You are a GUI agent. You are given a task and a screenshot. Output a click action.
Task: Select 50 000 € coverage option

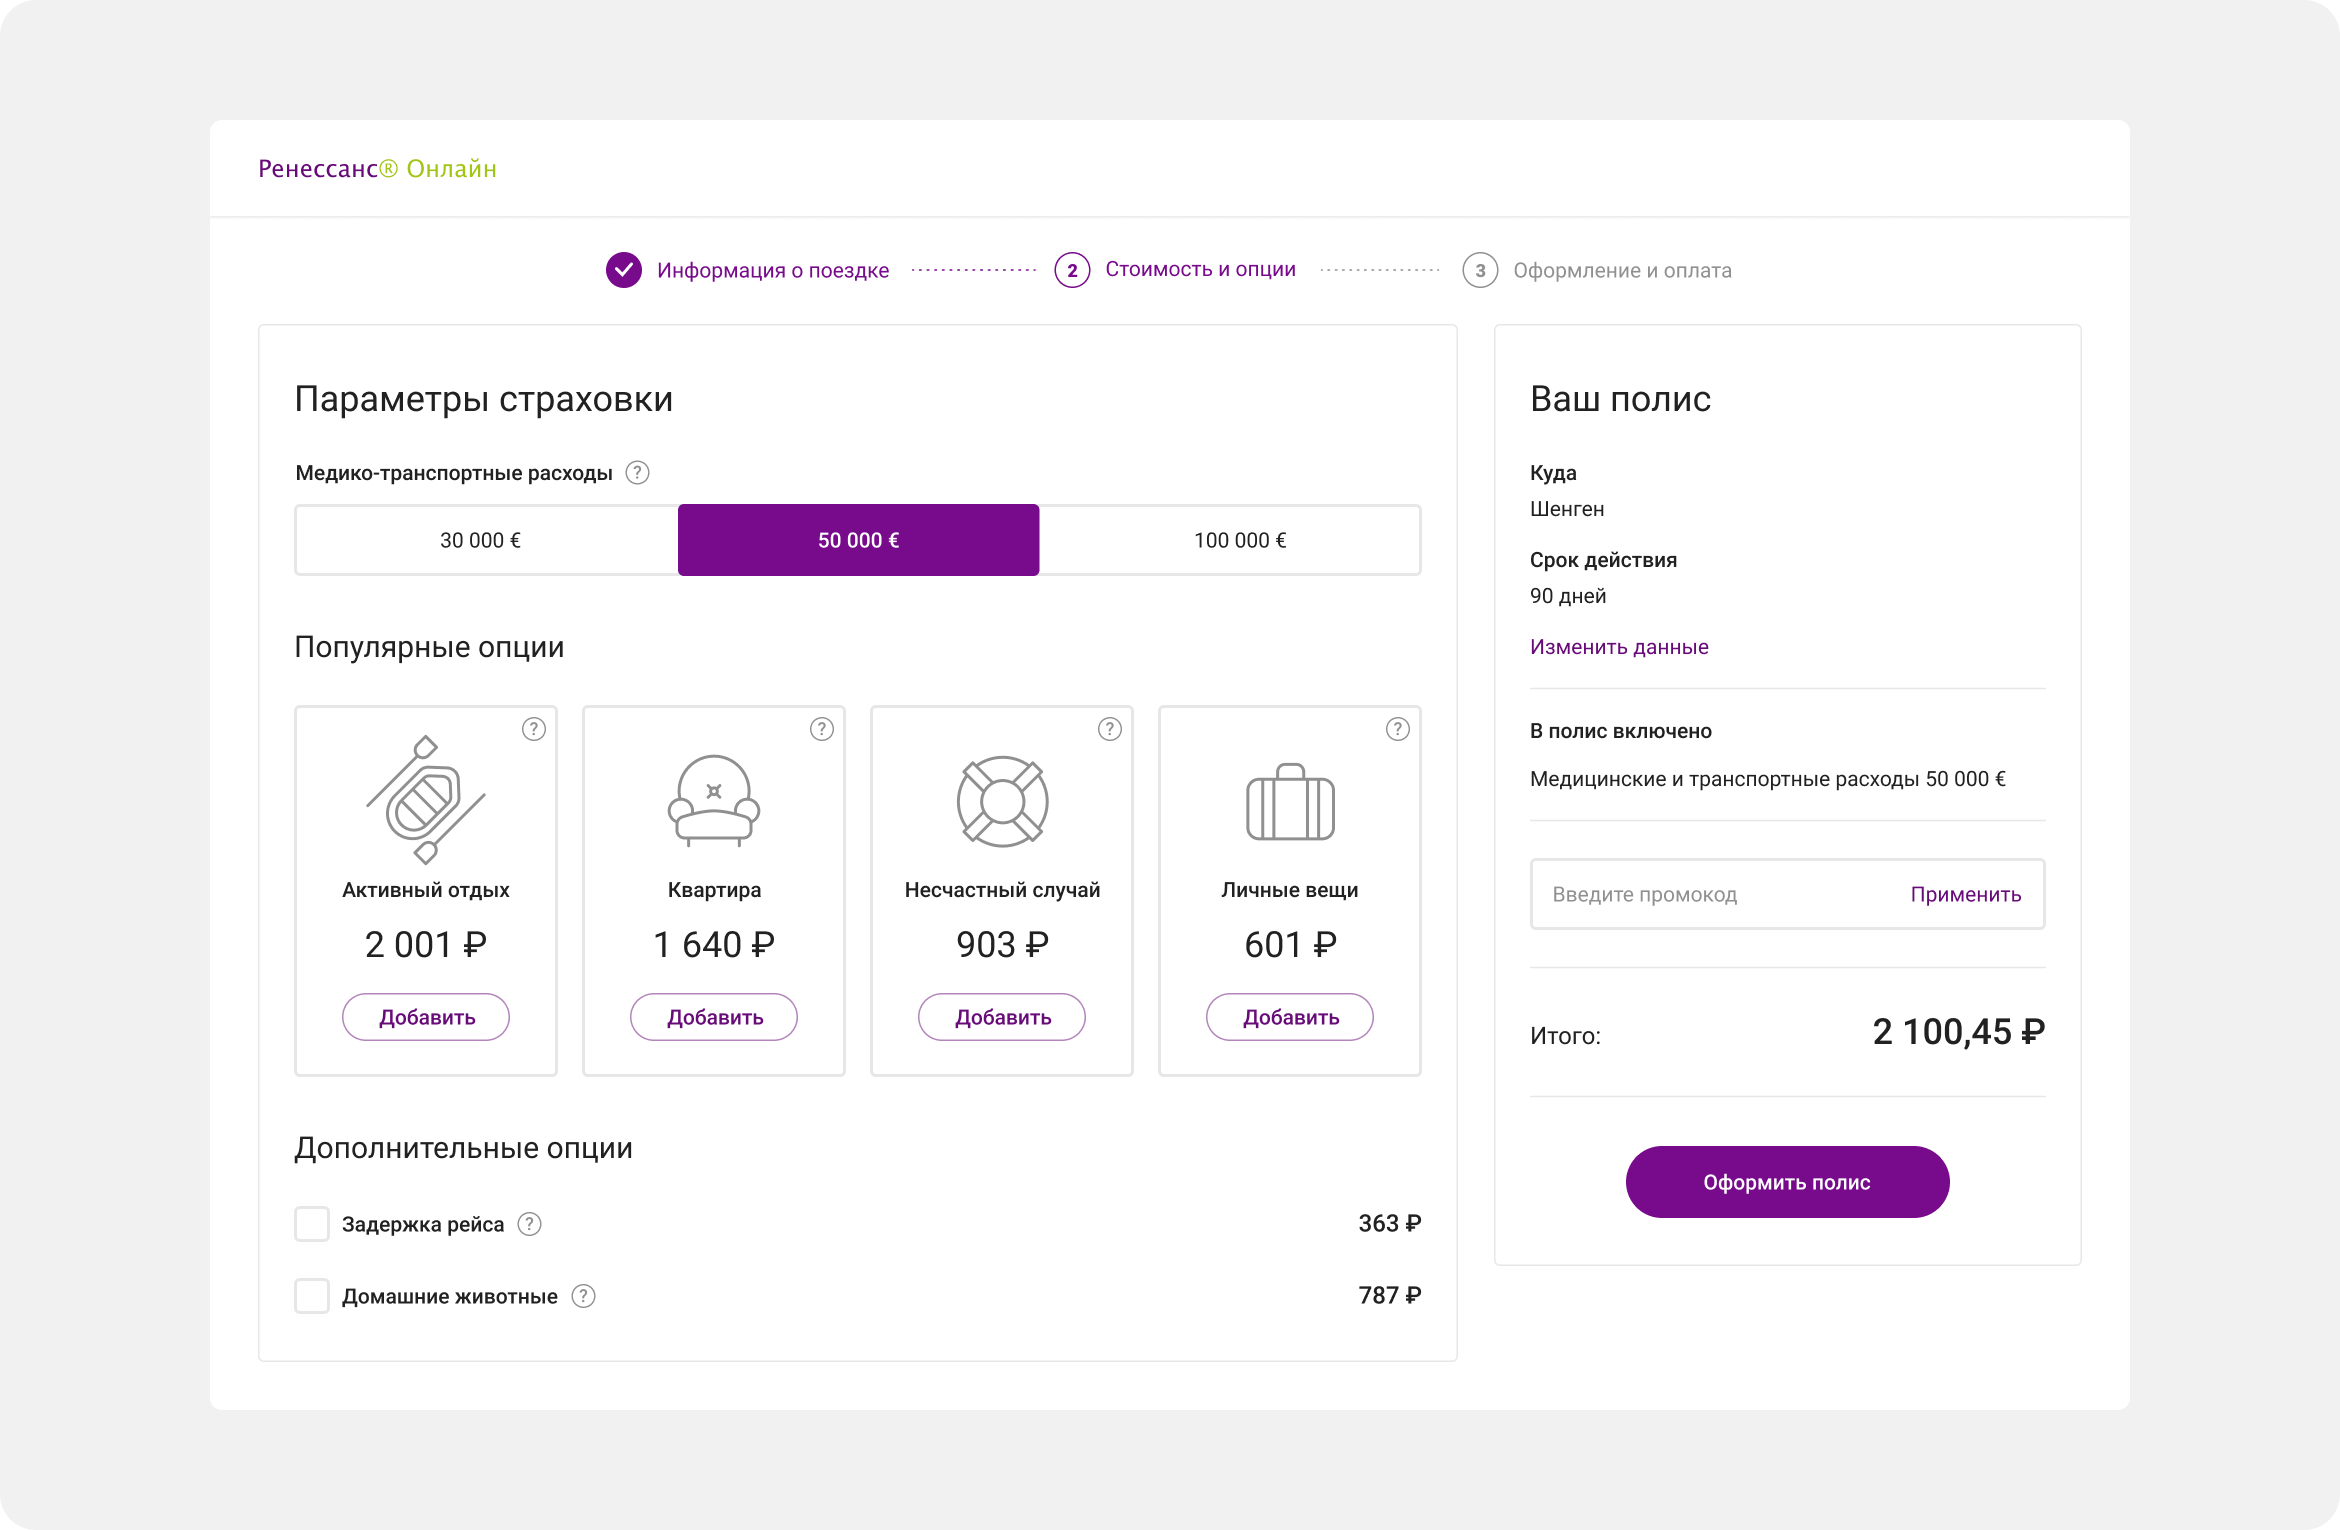point(858,540)
